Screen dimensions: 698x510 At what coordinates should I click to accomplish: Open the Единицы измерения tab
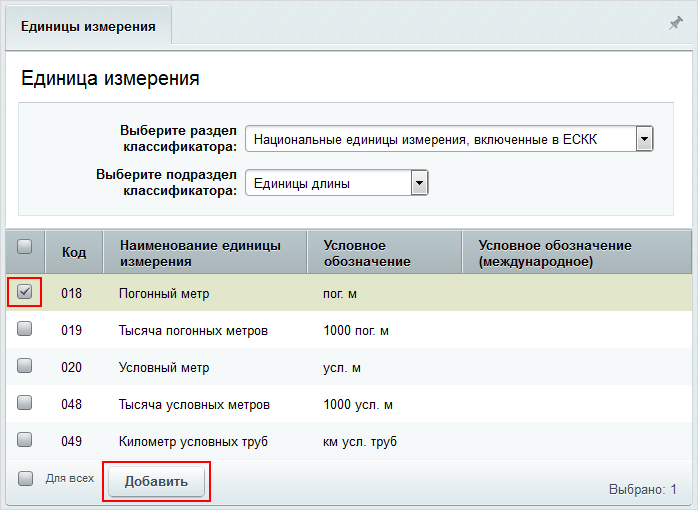pyautogui.click(x=88, y=25)
